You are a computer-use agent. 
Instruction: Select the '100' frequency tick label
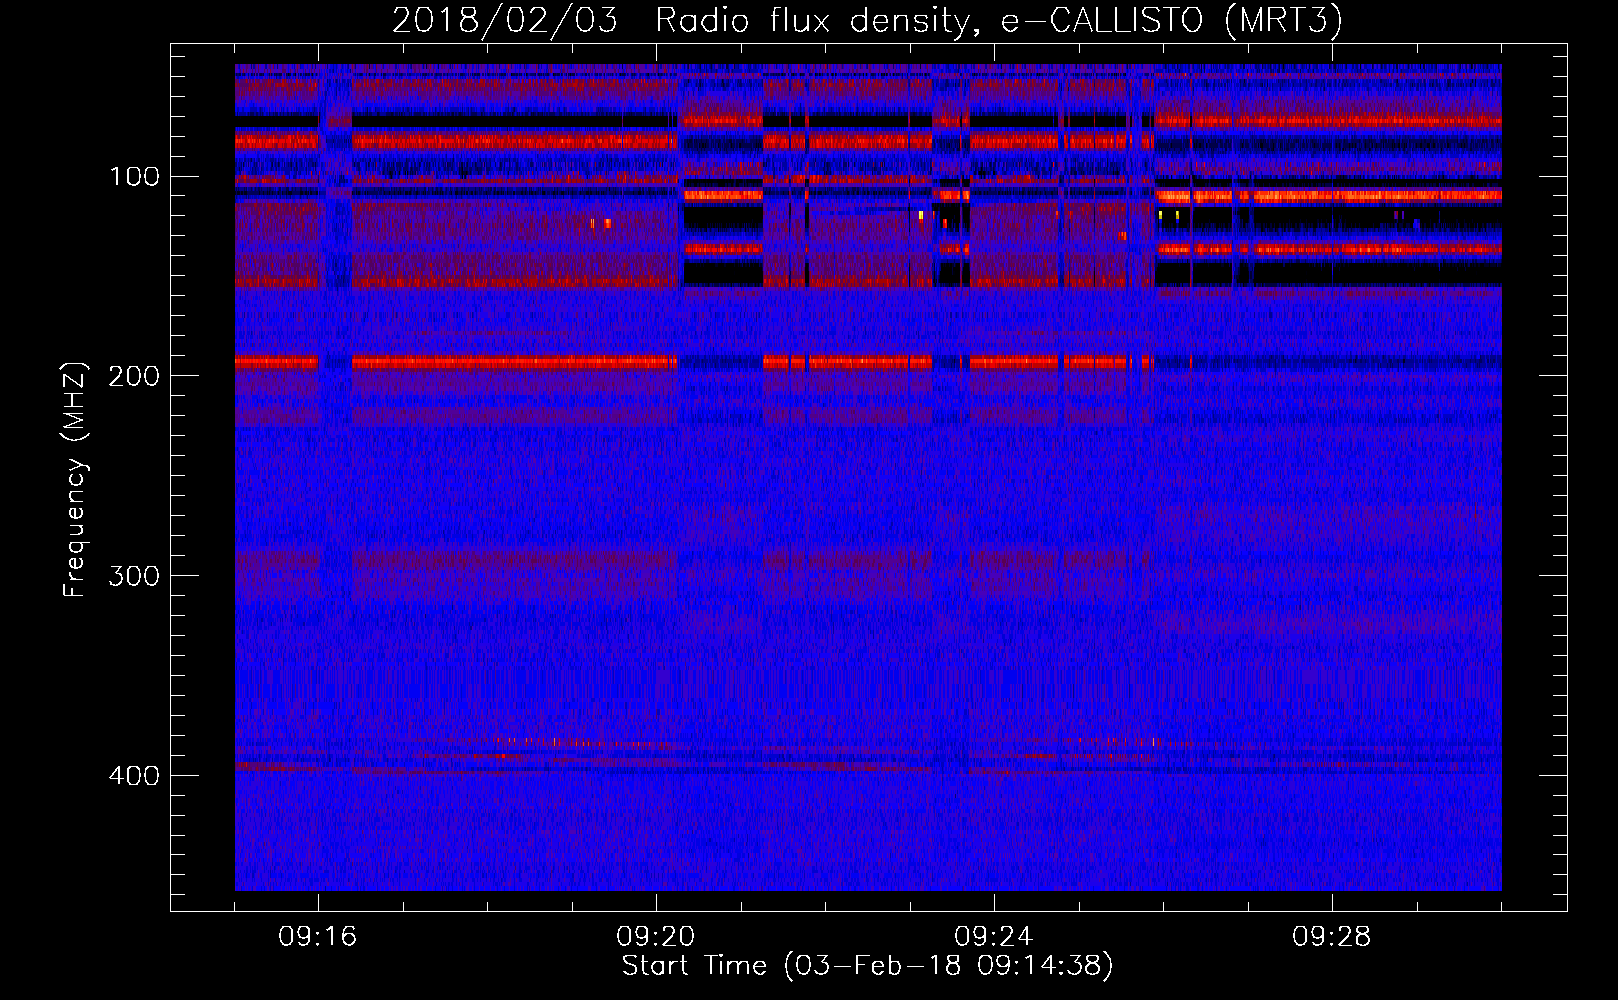(134, 177)
